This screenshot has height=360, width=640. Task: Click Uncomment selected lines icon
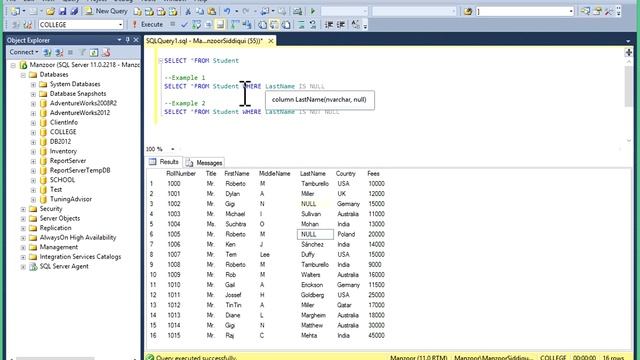(x=313, y=25)
